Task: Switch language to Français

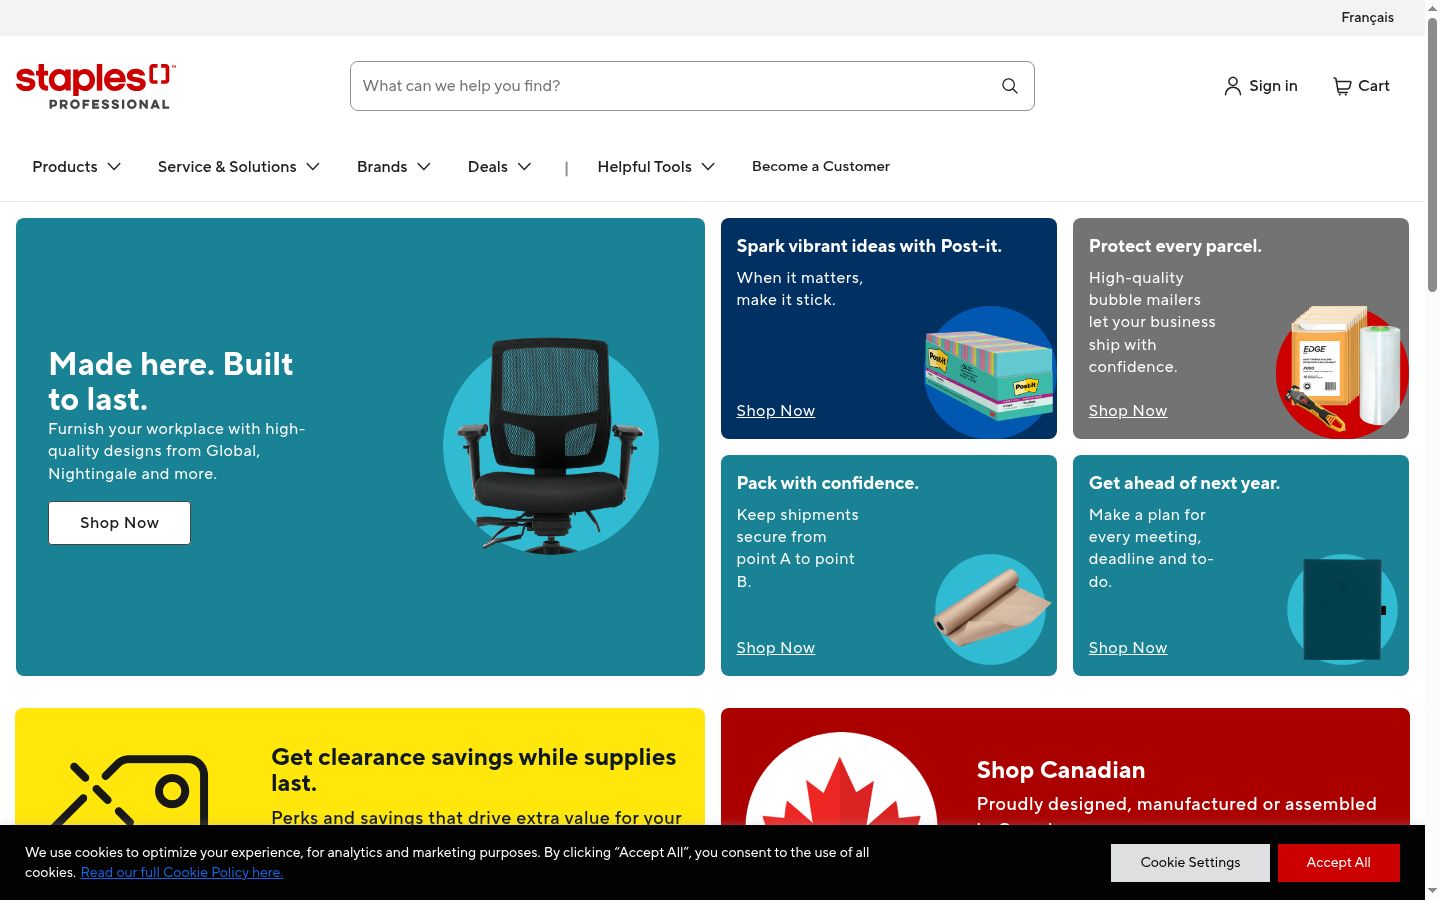Action: (x=1367, y=17)
